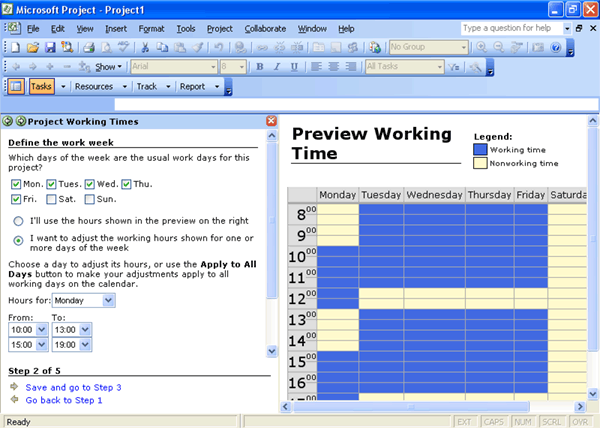
Task: Open the Arial font dropdown
Action: click(213, 67)
